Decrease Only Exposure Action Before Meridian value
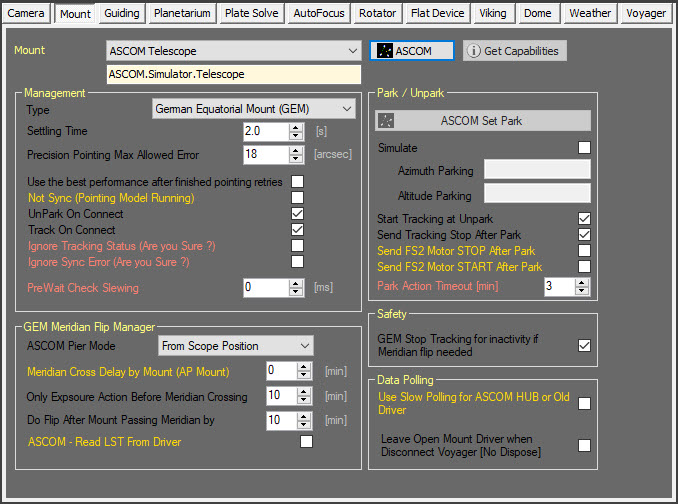The image size is (678, 504). coord(304,399)
